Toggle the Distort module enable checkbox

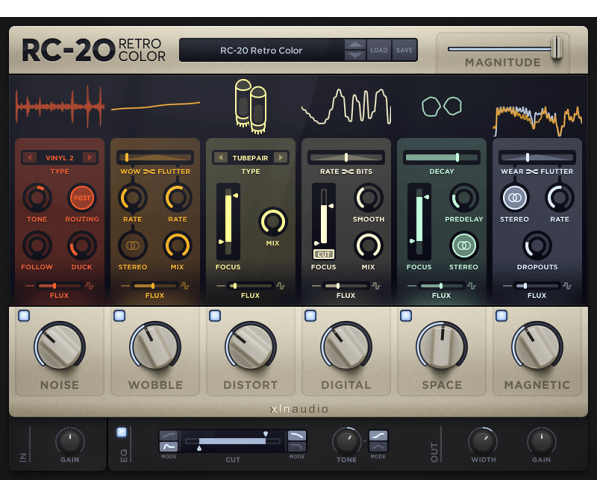point(215,315)
